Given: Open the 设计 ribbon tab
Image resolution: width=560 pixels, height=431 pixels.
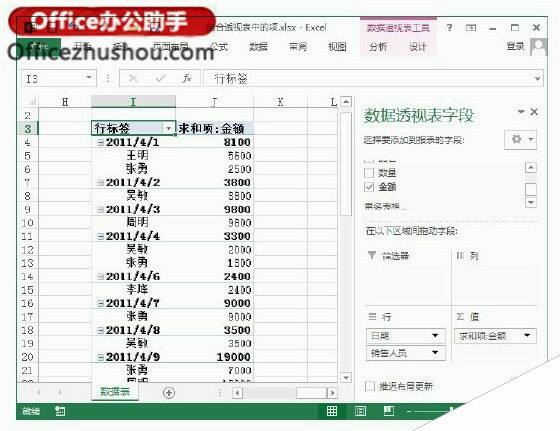Looking at the screenshot, I should pyautogui.click(x=417, y=47).
